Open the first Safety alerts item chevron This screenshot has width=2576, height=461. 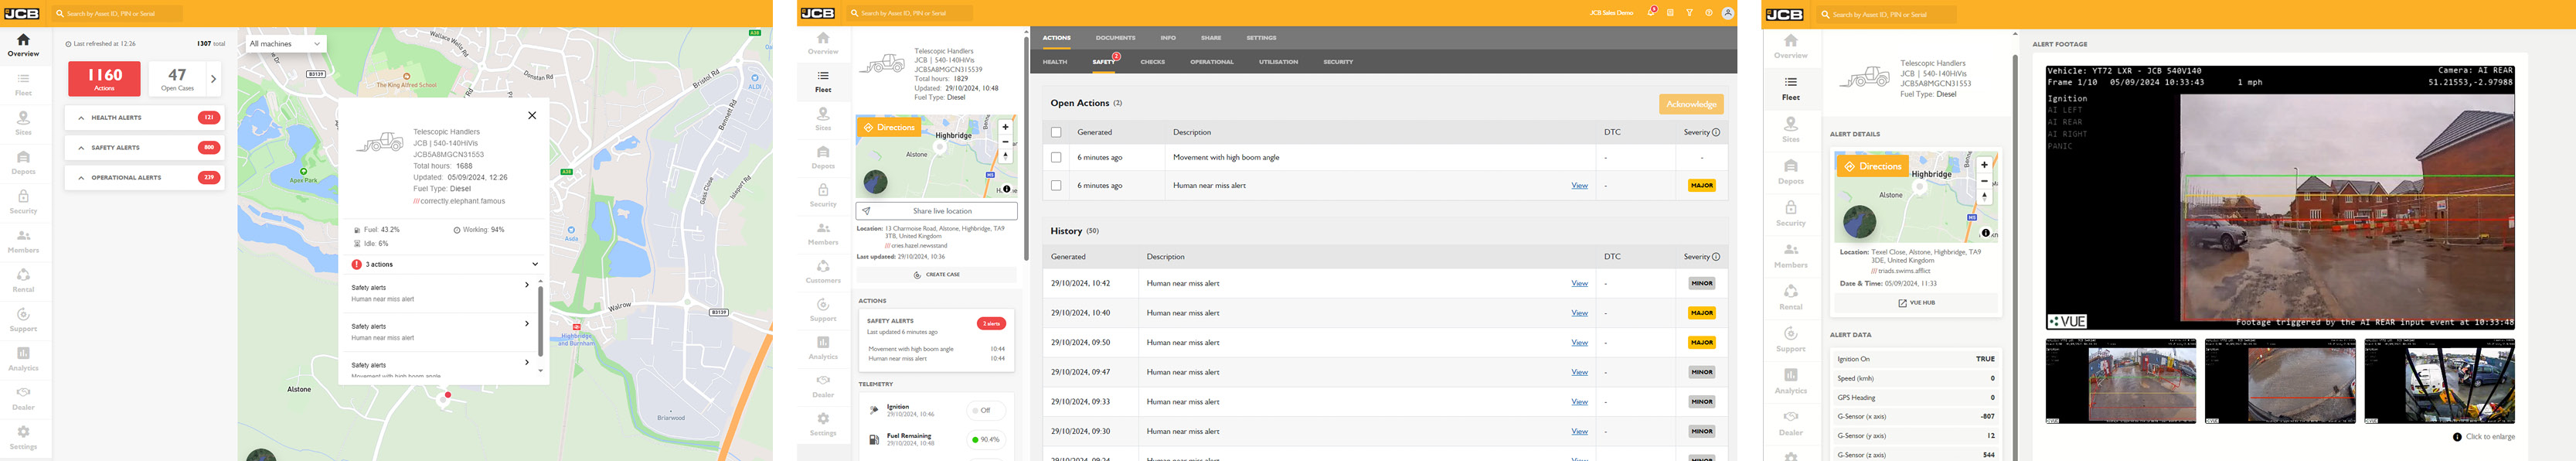coord(527,285)
